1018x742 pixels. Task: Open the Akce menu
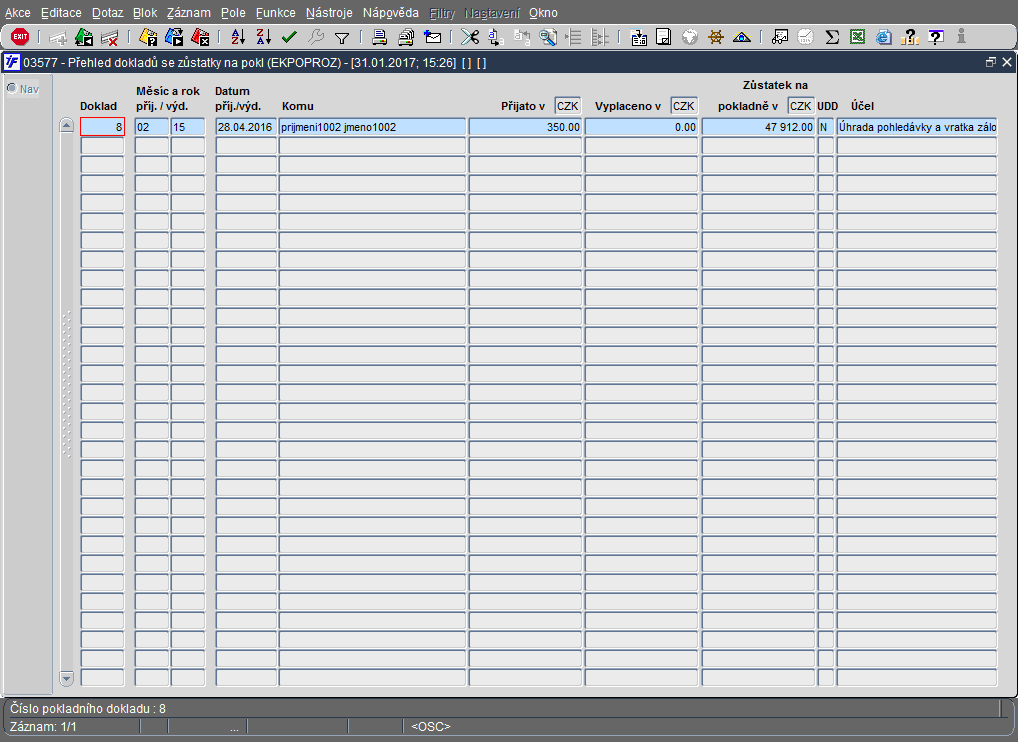18,13
